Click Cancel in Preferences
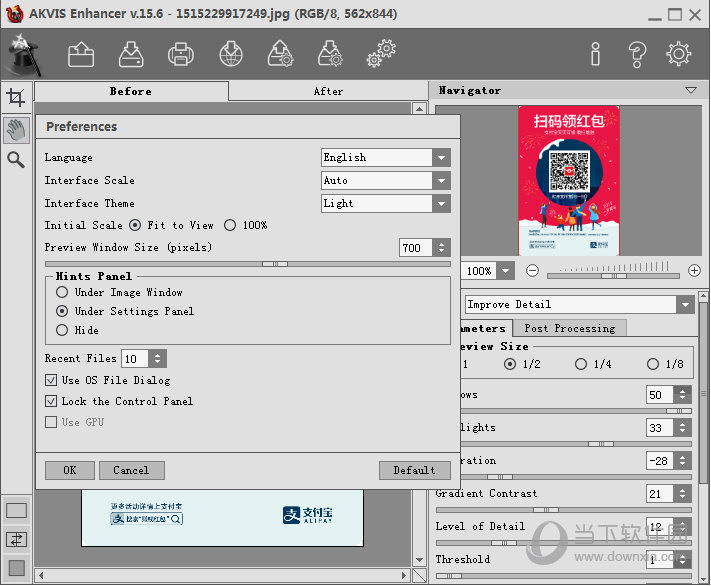 [x=131, y=470]
